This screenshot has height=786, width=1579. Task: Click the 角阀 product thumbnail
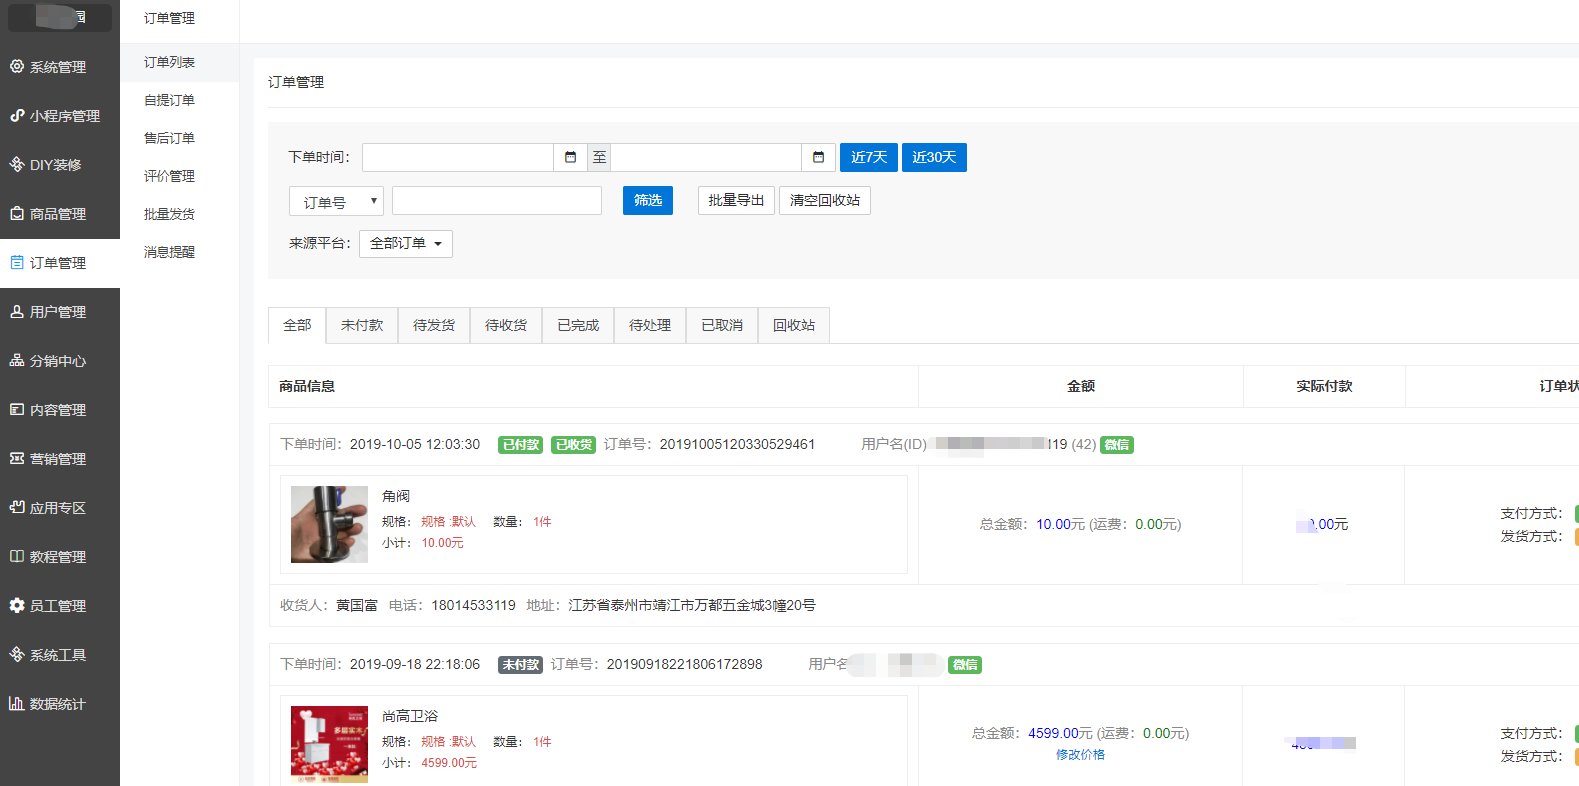pos(329,524)
